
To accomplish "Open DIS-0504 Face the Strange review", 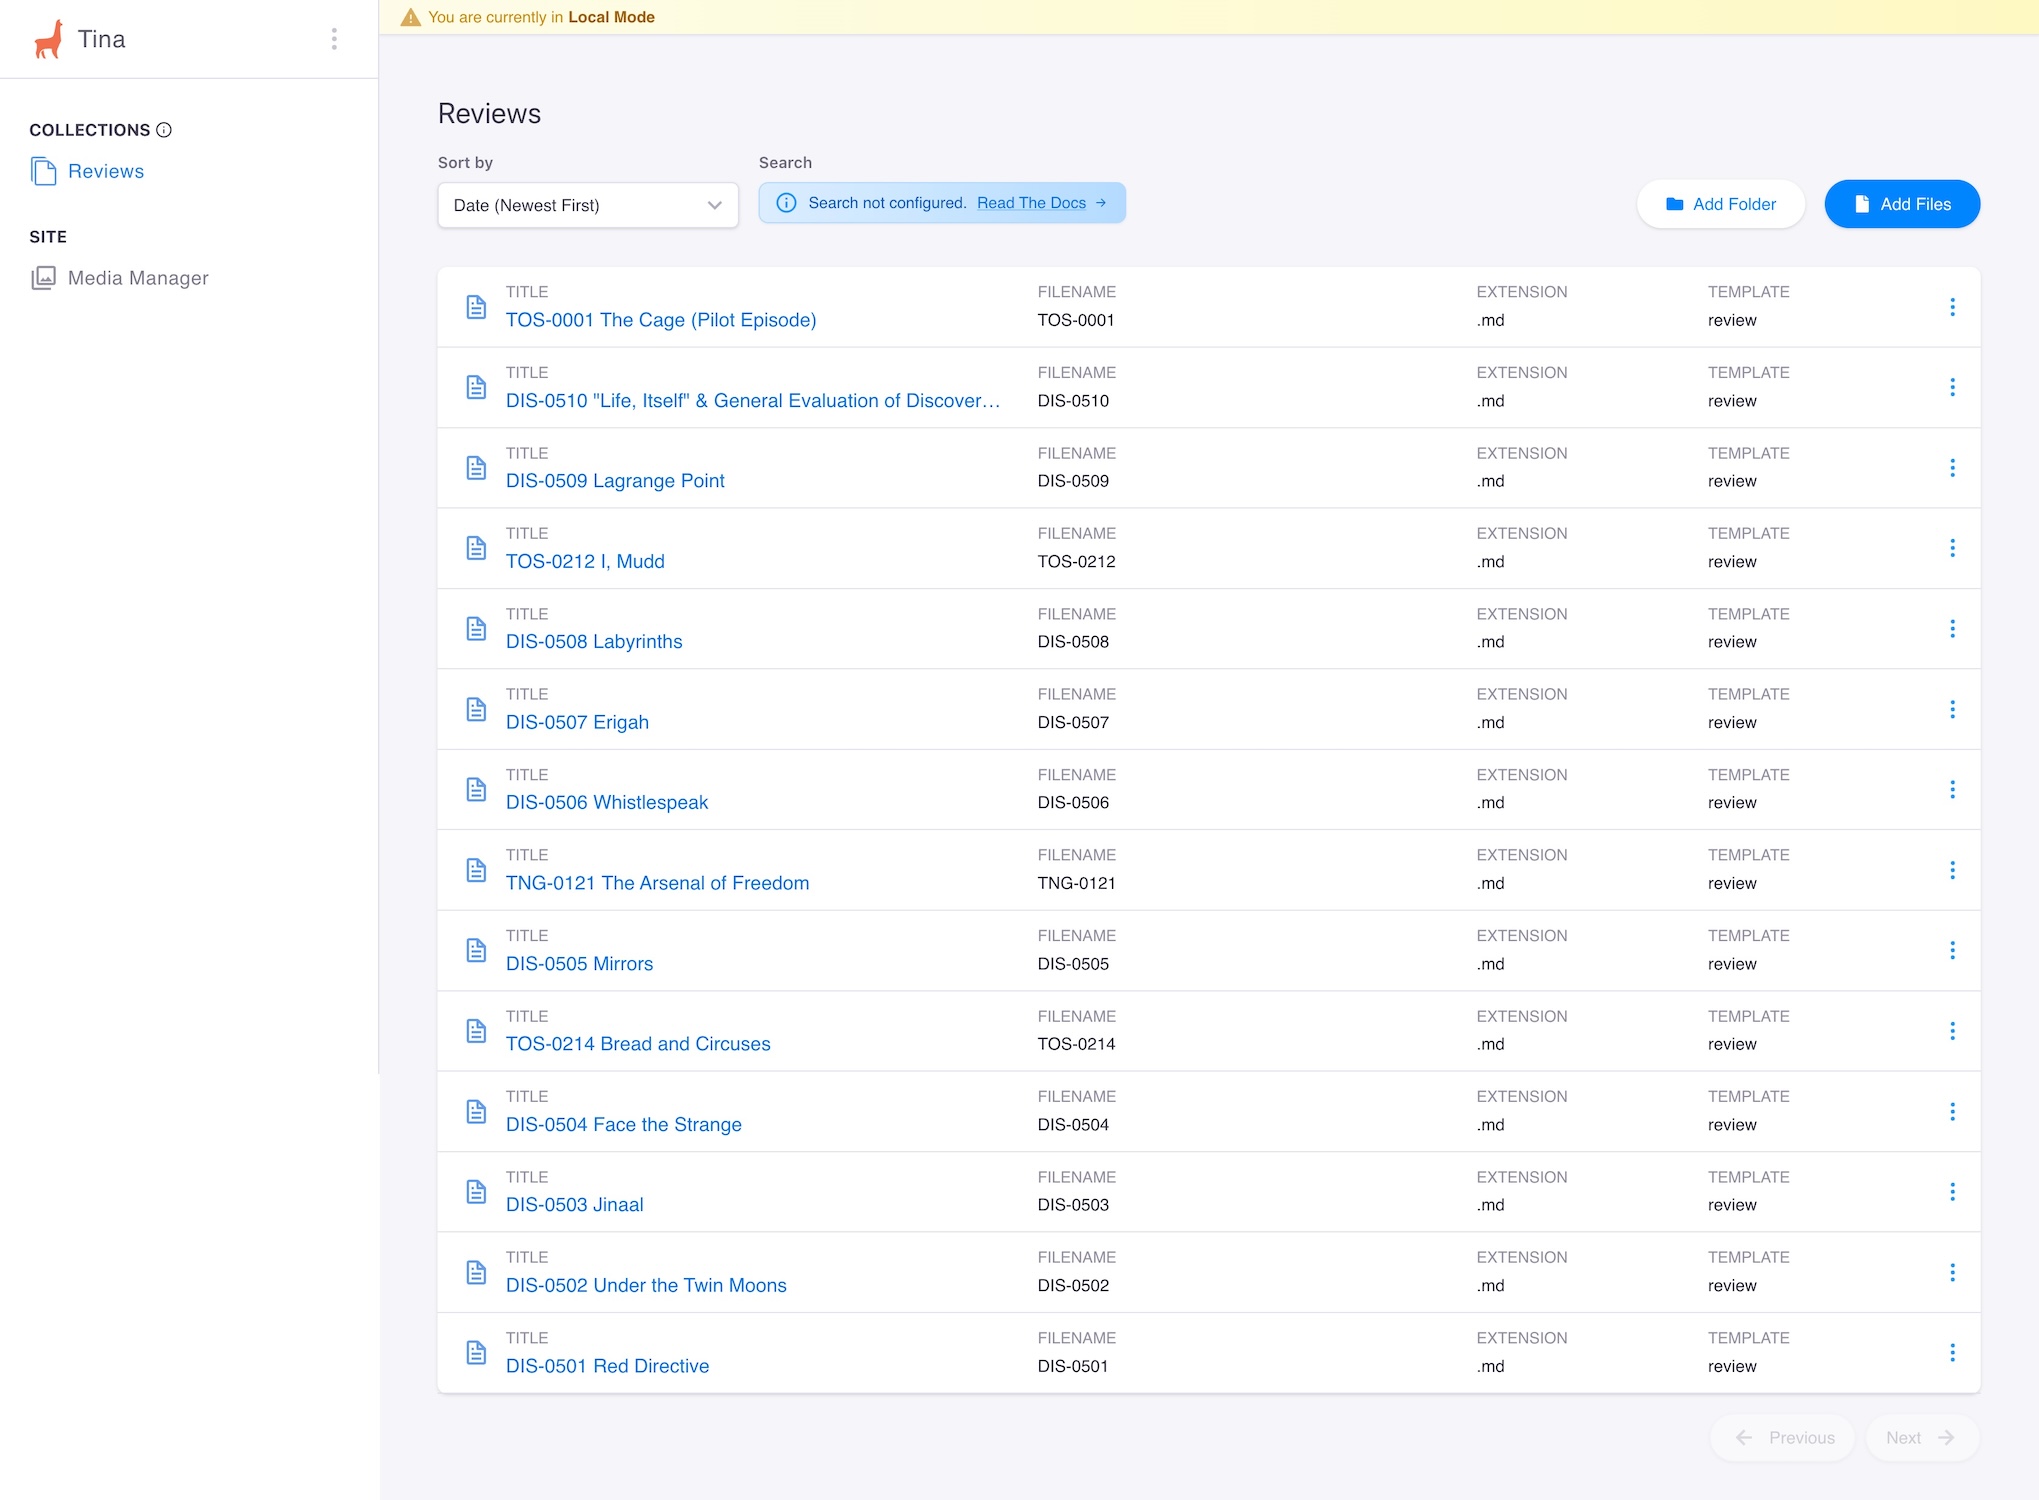I will [x=624, y=1125].
